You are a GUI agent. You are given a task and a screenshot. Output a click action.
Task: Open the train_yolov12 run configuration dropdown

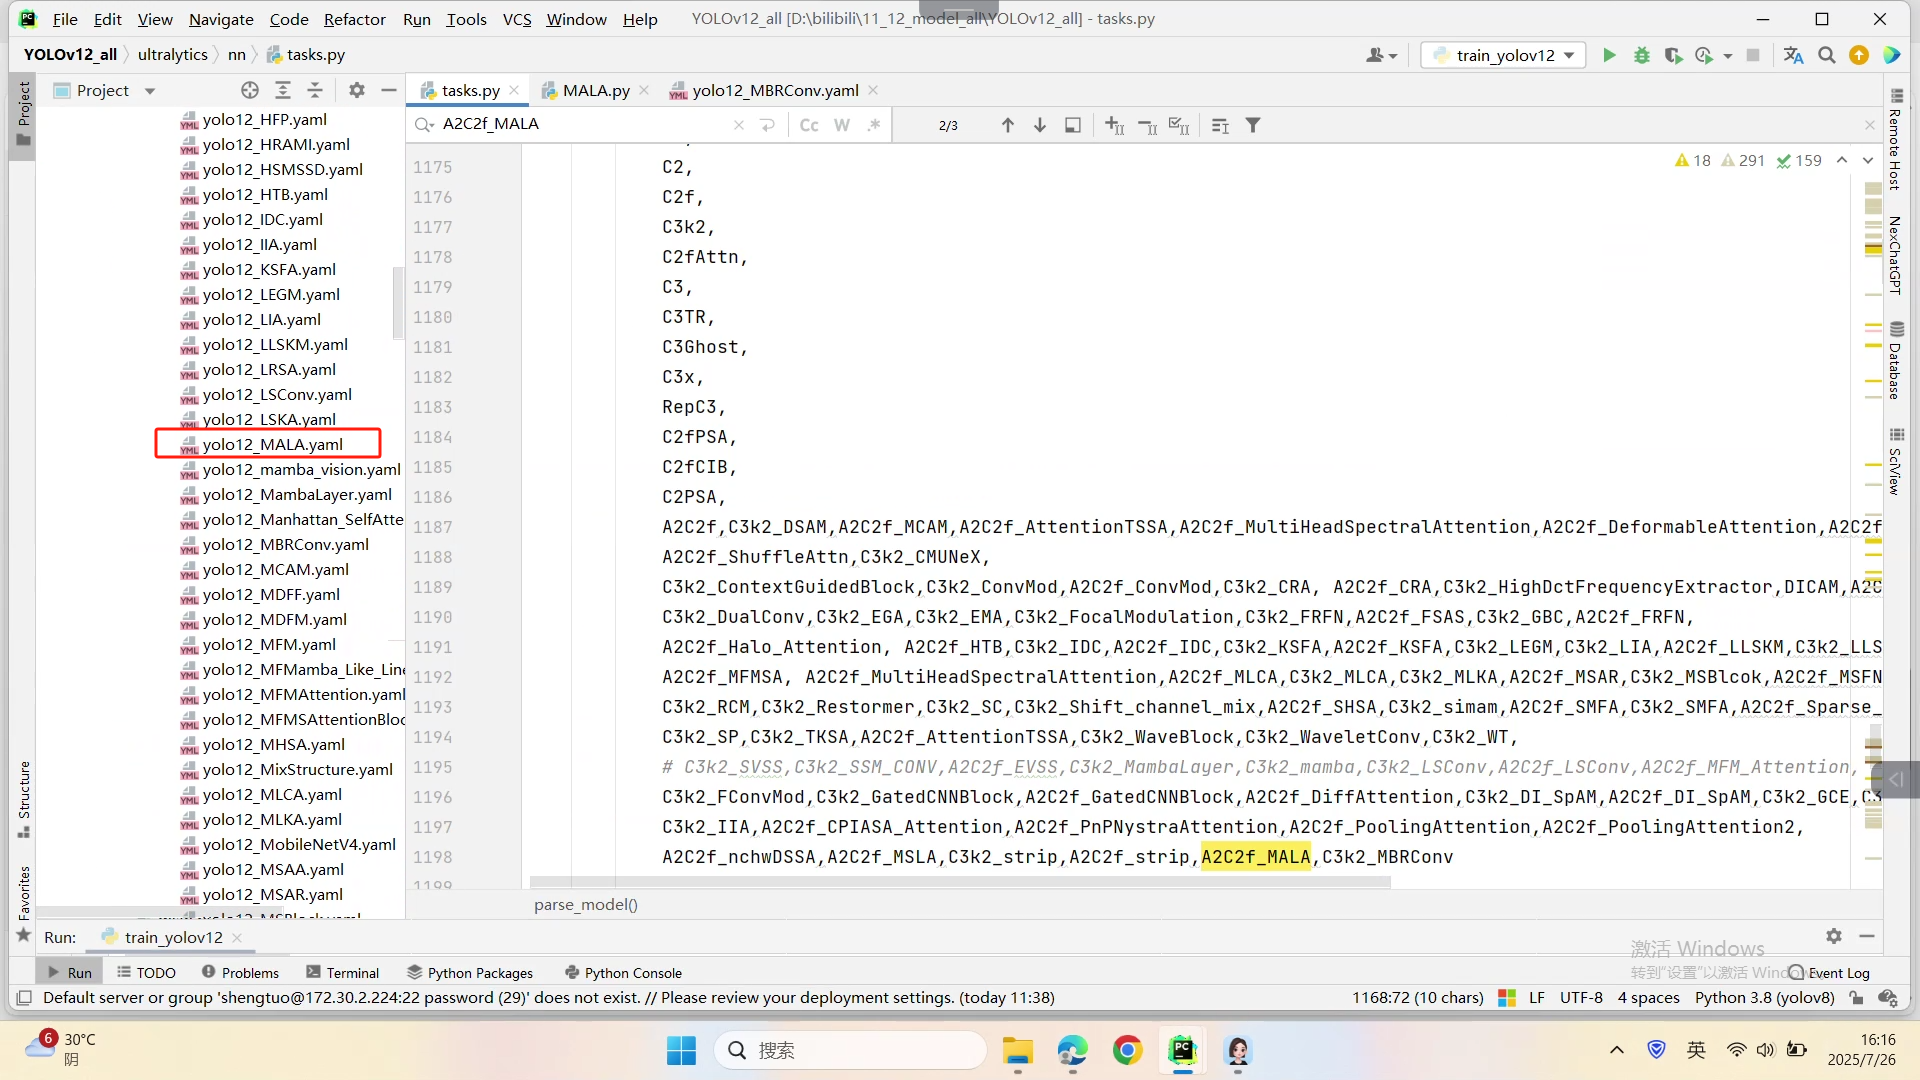[1504, 55]
